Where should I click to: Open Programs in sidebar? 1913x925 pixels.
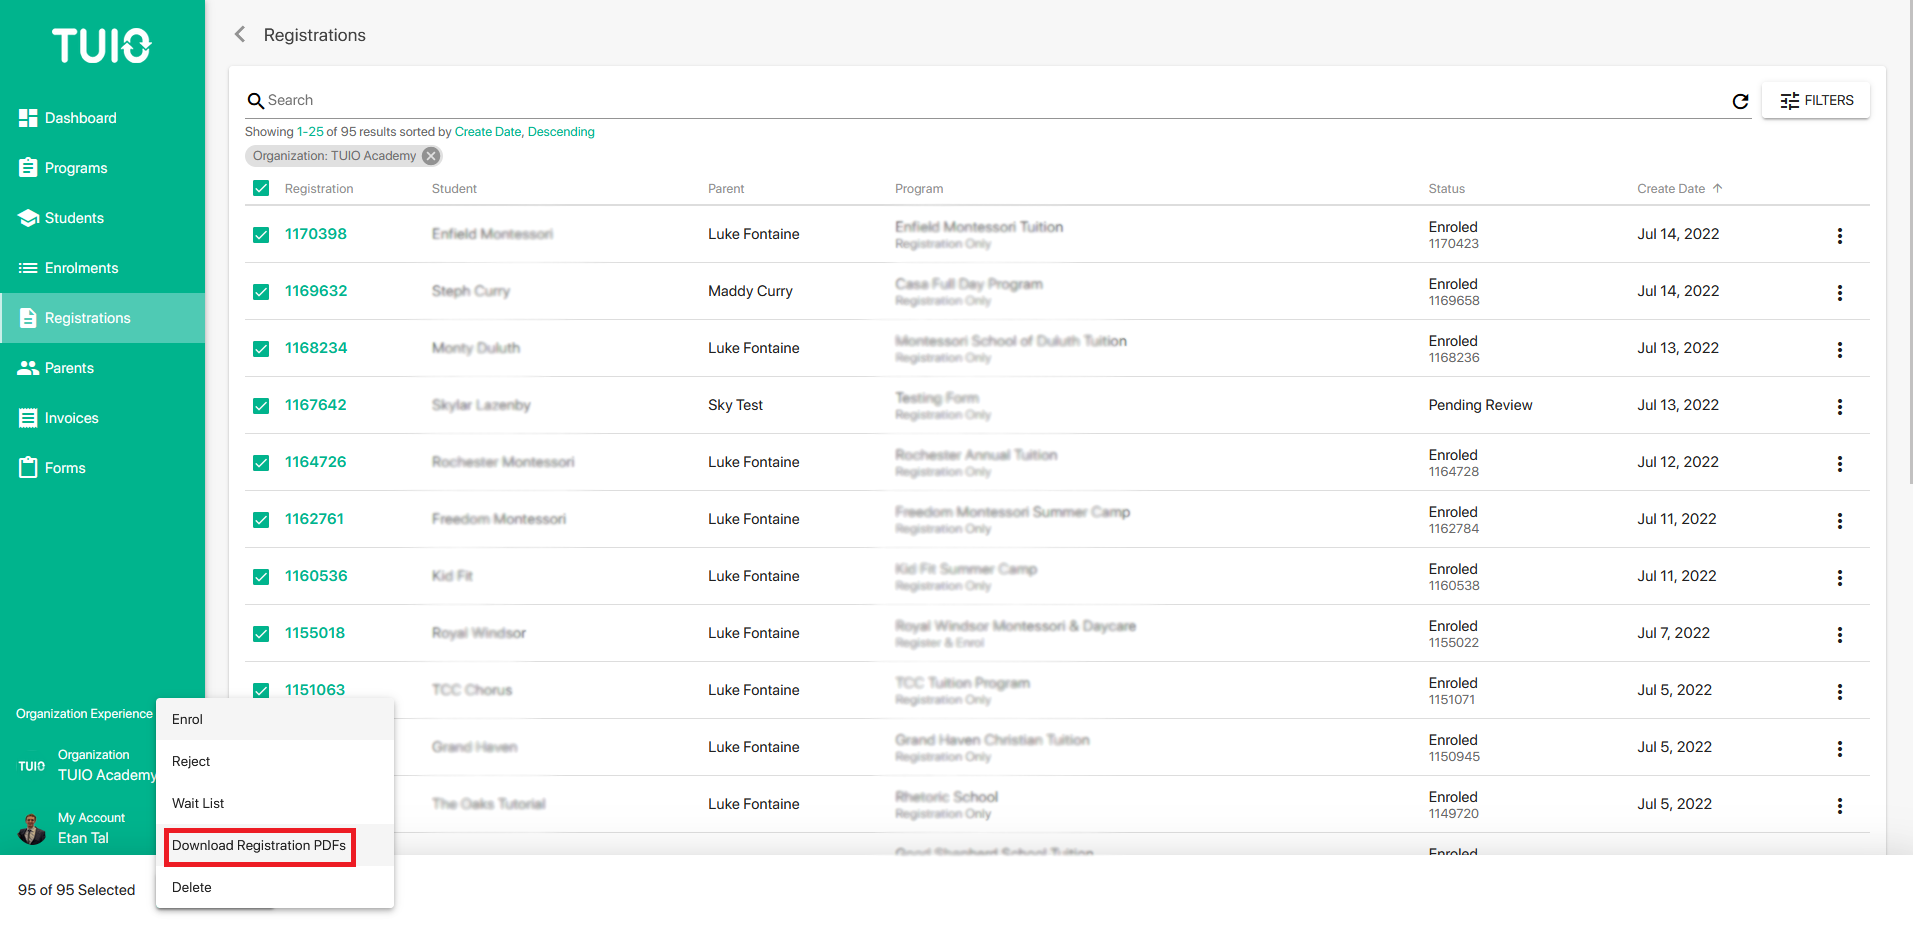102,168
